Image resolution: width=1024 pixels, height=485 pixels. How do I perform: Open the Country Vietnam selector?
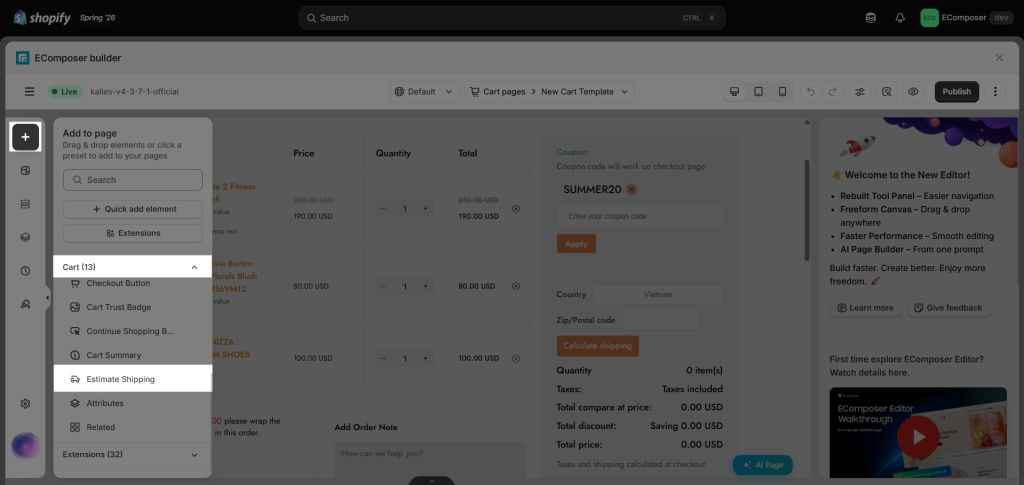658,294
